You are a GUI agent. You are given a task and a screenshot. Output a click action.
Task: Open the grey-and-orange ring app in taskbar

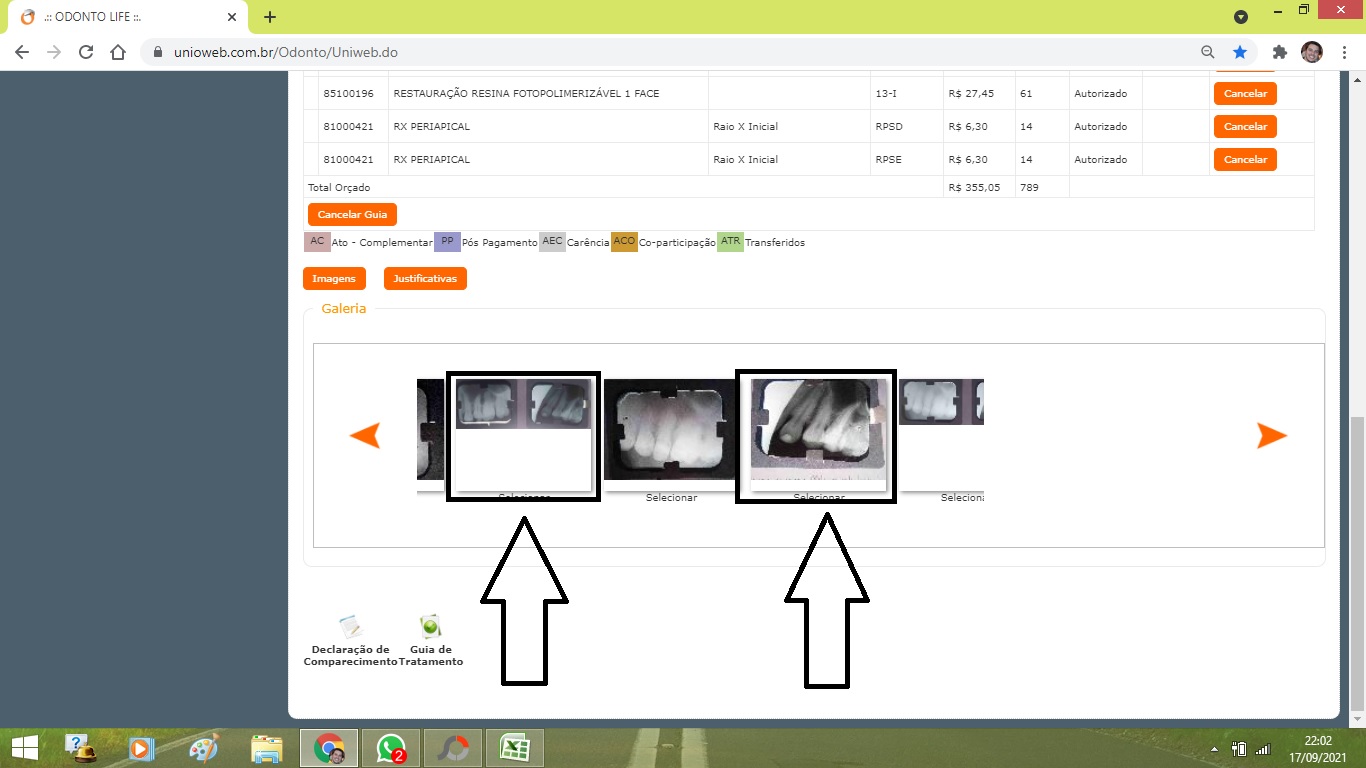pos(452,748)
